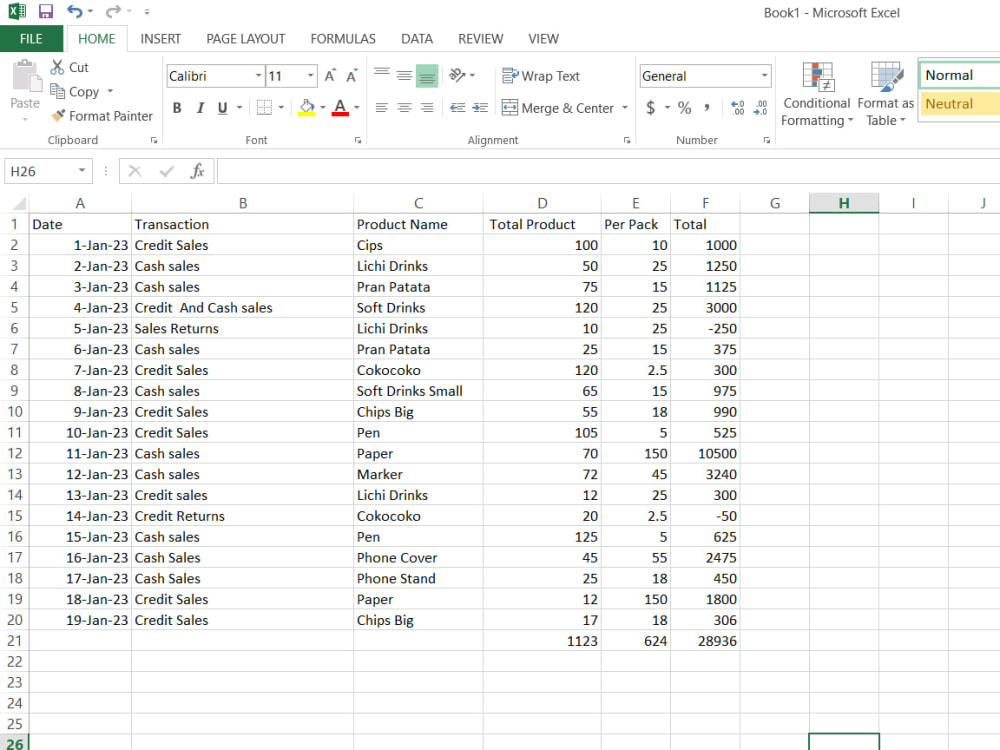Screen dimensions: 1000x750
Task: Select the Neutral cell style swatch
Action: 959,104
